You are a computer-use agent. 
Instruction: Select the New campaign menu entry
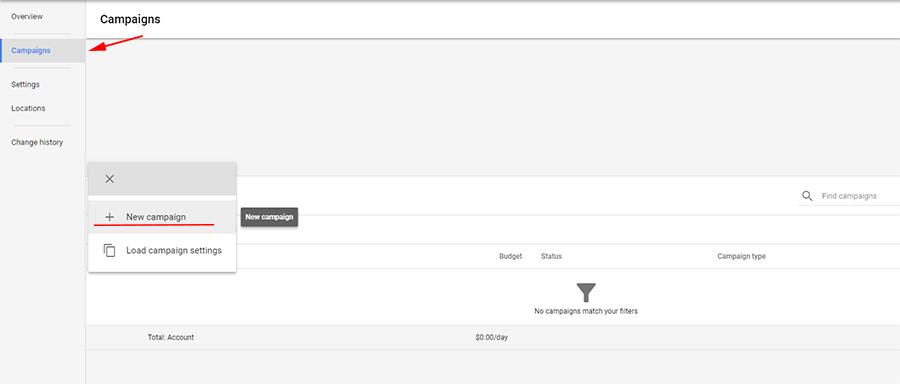click(162, 217)
